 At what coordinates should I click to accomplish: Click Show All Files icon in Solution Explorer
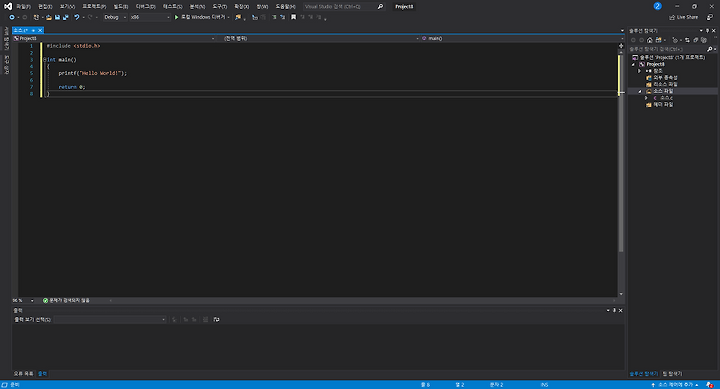(x=704, y=40)
